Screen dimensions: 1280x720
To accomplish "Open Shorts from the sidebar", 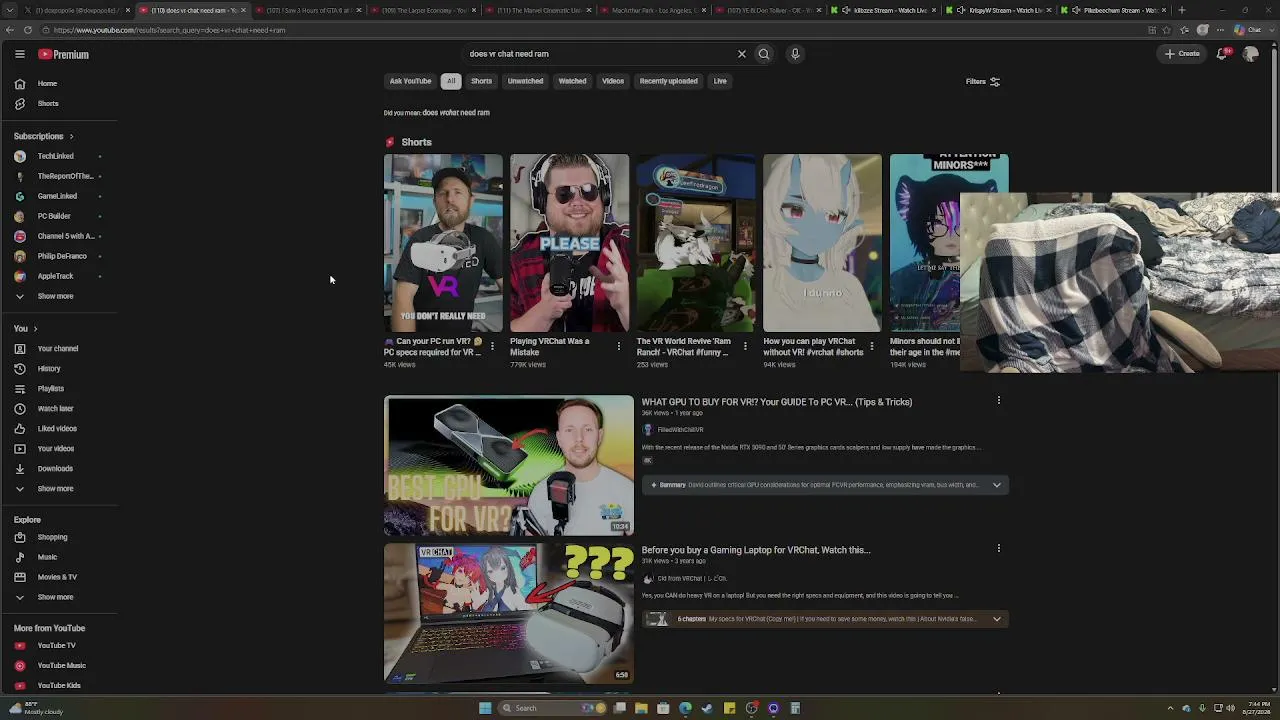I will [x=48, y=104].
